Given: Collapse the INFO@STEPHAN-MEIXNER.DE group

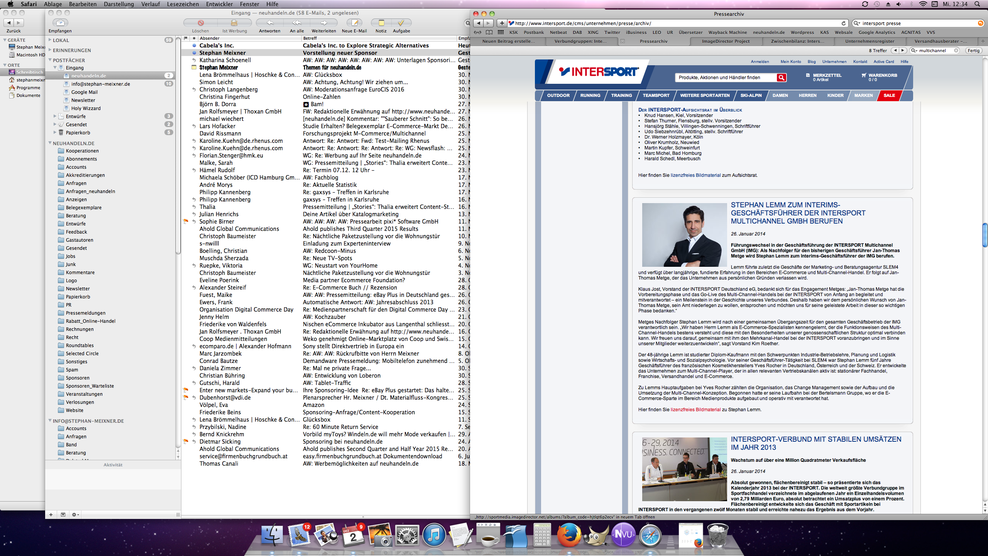Looking at the screenshot, I should 50,420.
